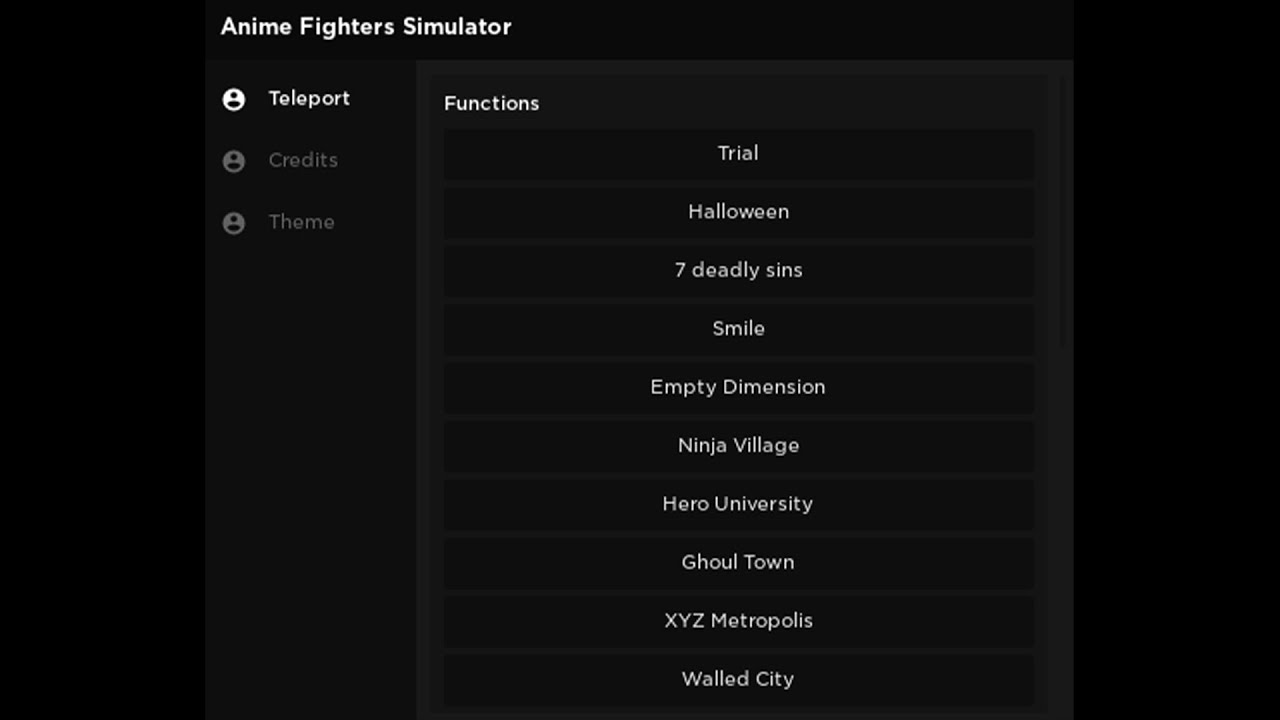The image size is (1280, 720).
Task: Select XYZ Metropolis teleport
Action: coord(738,621)
